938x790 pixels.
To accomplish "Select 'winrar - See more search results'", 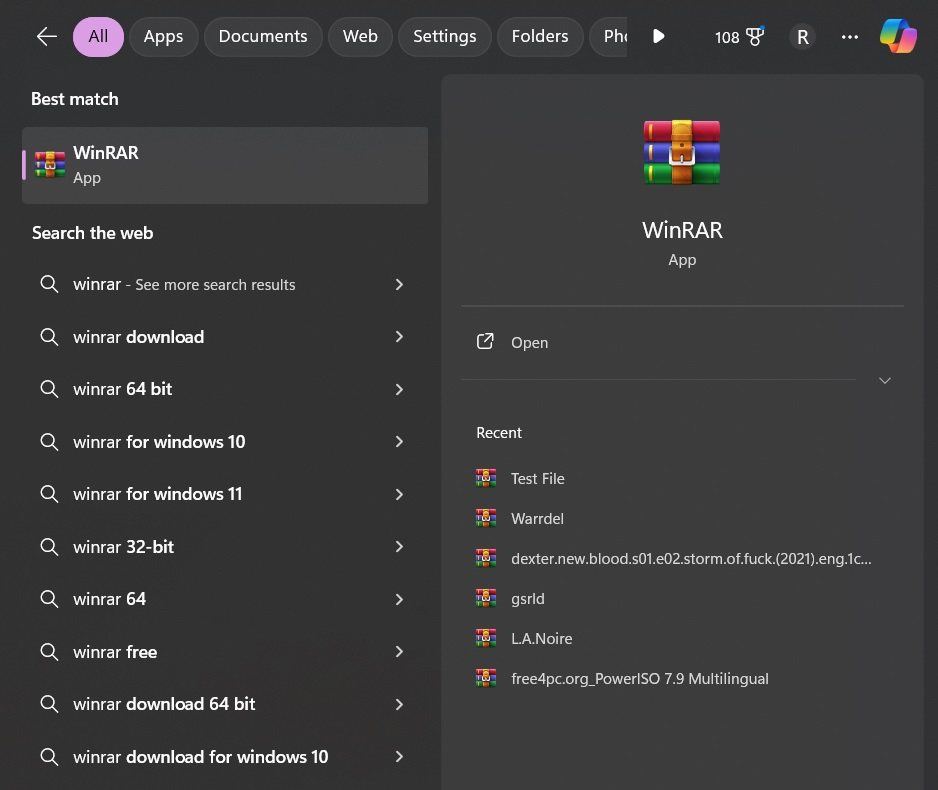I will (x=225, y=284).
